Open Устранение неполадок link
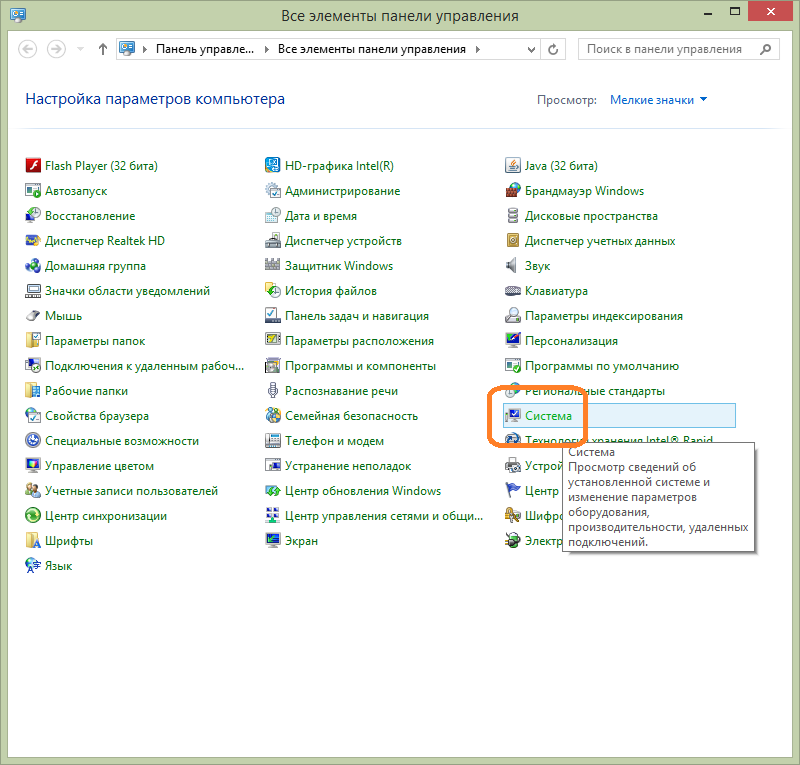The width and height of the screenshot is (800, 765). (348, 466)
